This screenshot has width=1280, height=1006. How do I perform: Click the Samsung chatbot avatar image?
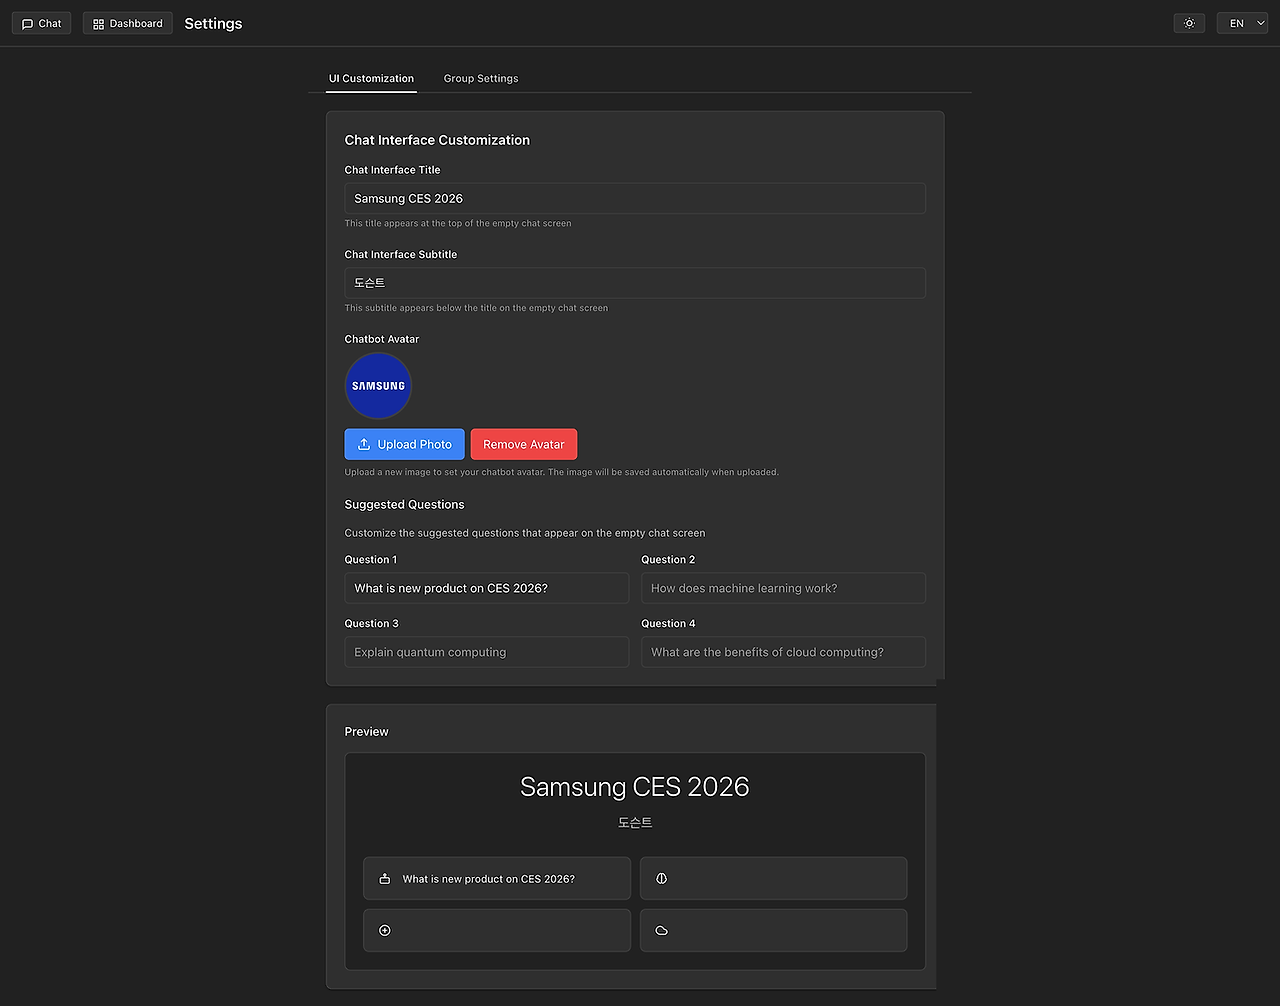click(x=378, y=386)
